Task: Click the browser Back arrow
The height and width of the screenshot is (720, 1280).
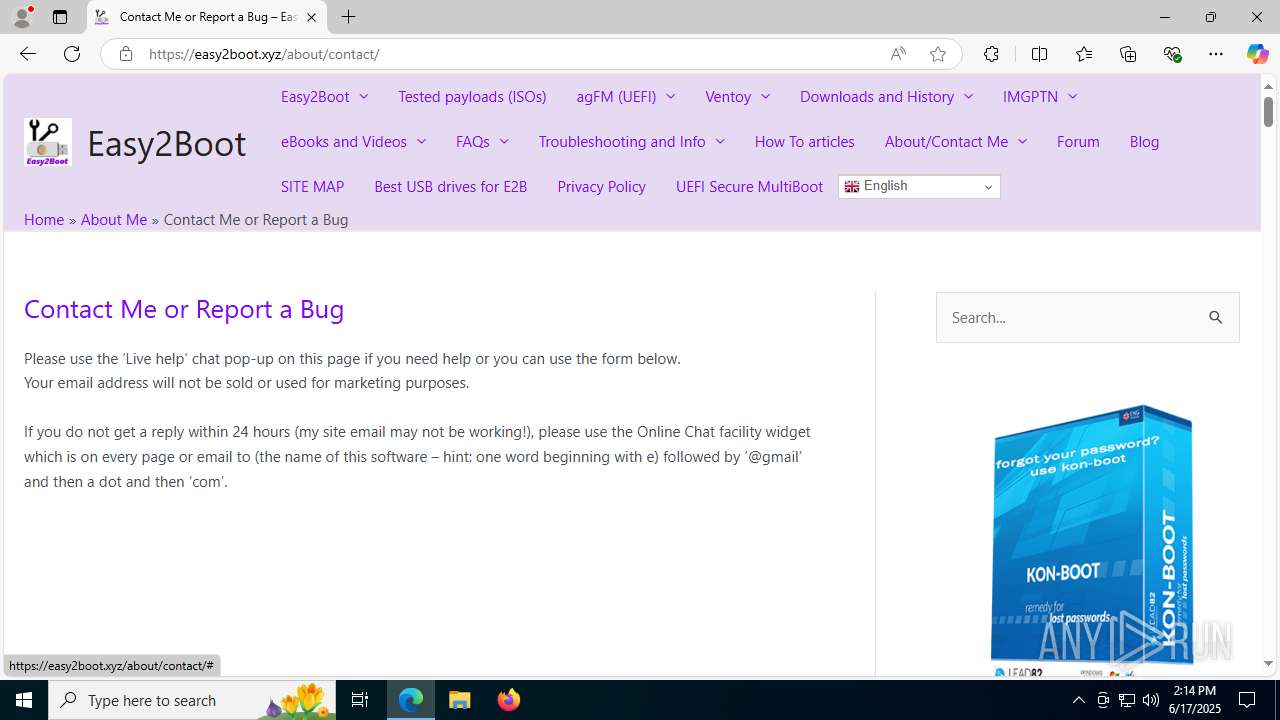Action: (27, 54)
